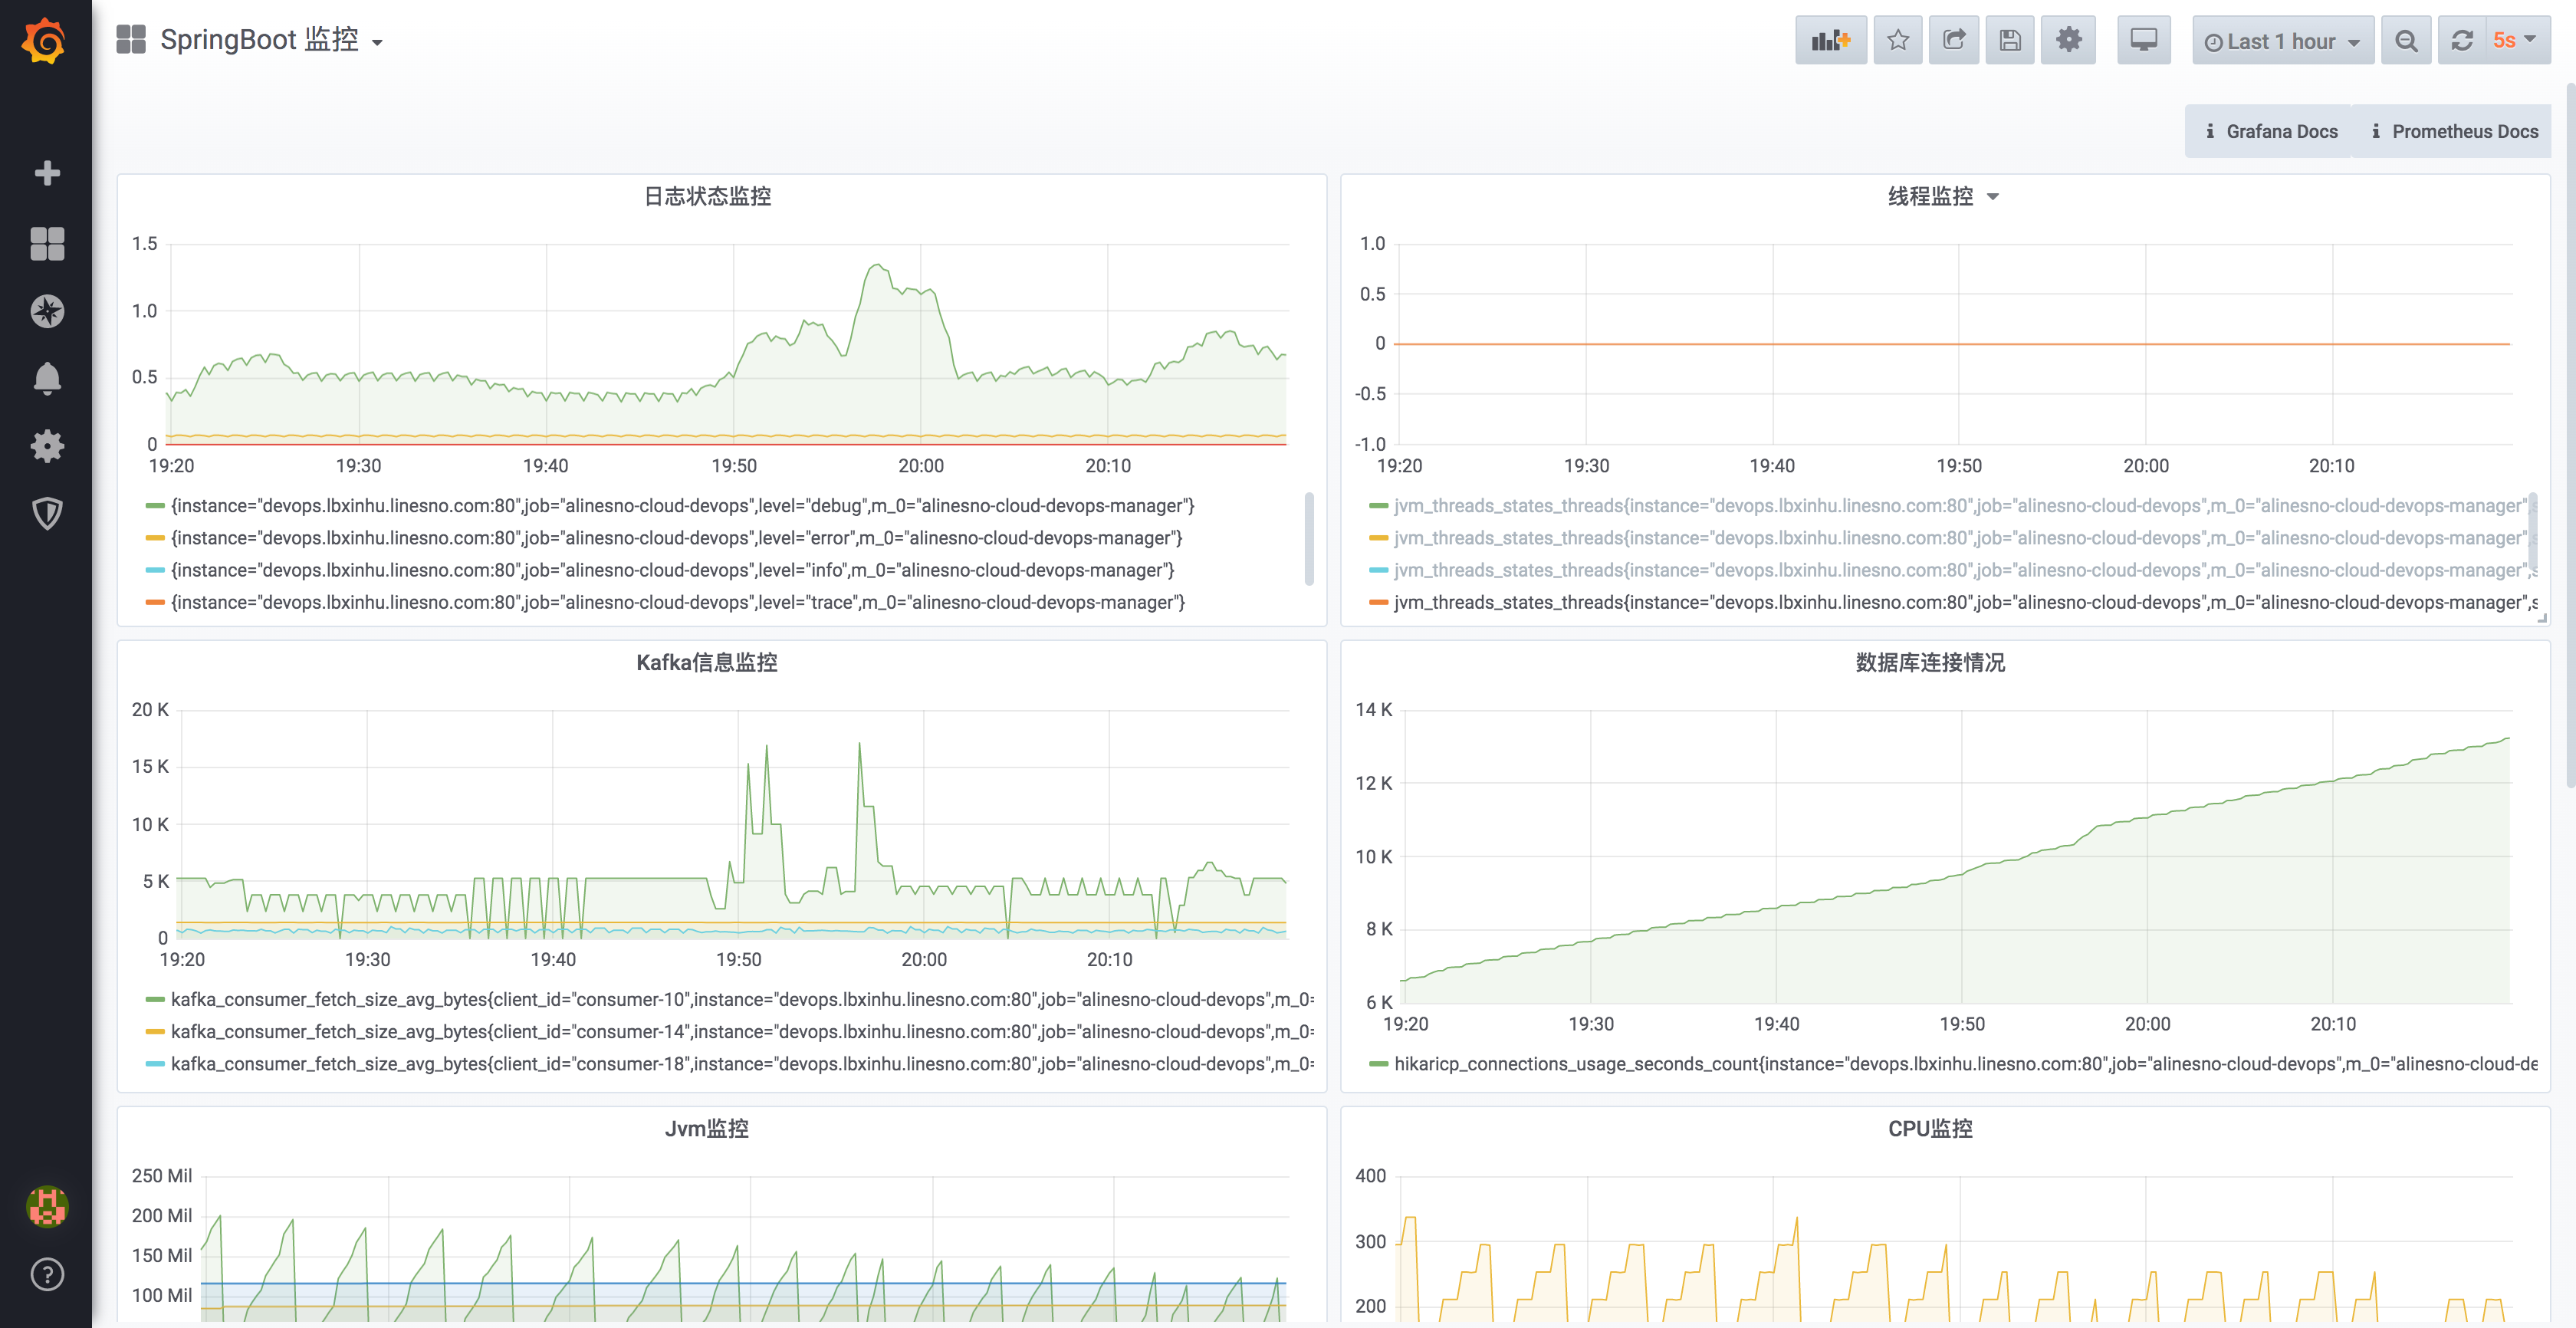
Task: Toggle the level="error" legend series
Action: click(676, 538)
